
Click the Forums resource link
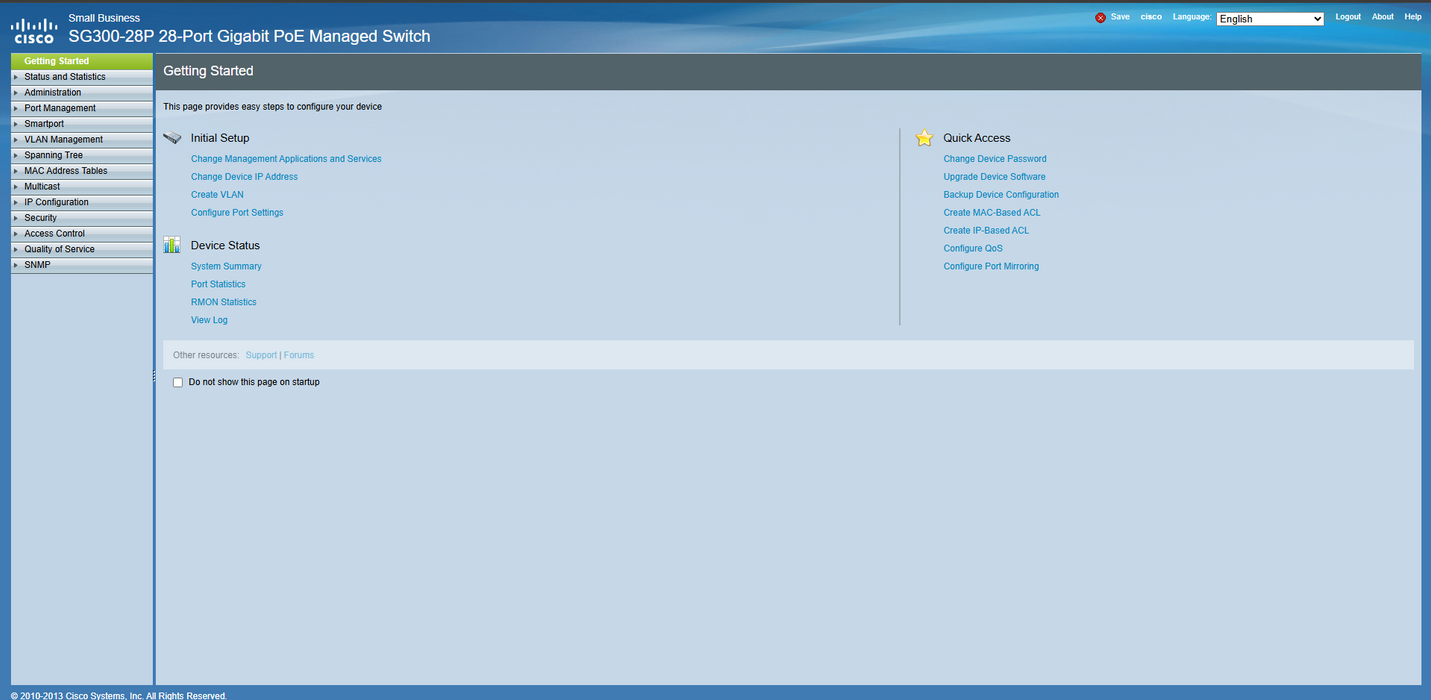pyautogui.click(x=299, y=355)
